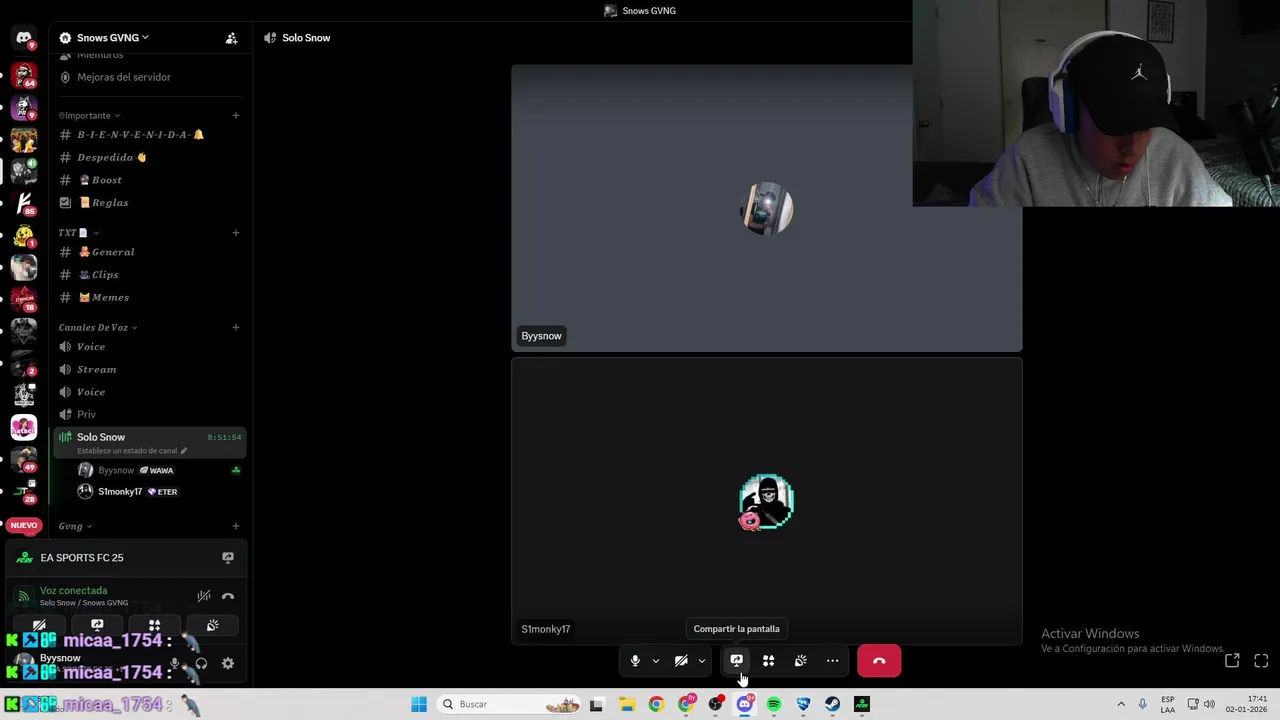
Task: Select the Solo Snow voice channel
Action: 148,443
